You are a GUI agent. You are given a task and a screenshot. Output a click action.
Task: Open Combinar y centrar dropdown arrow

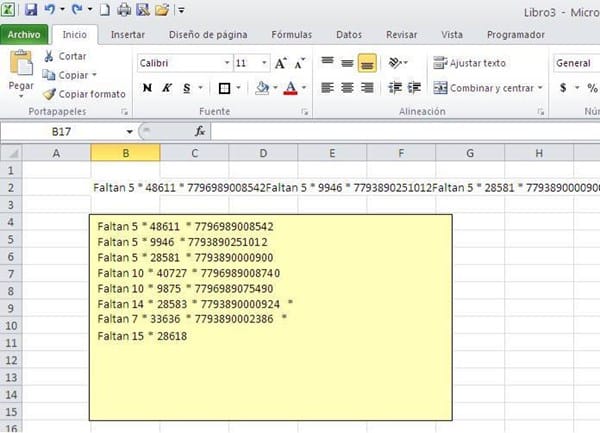point(540,88)
